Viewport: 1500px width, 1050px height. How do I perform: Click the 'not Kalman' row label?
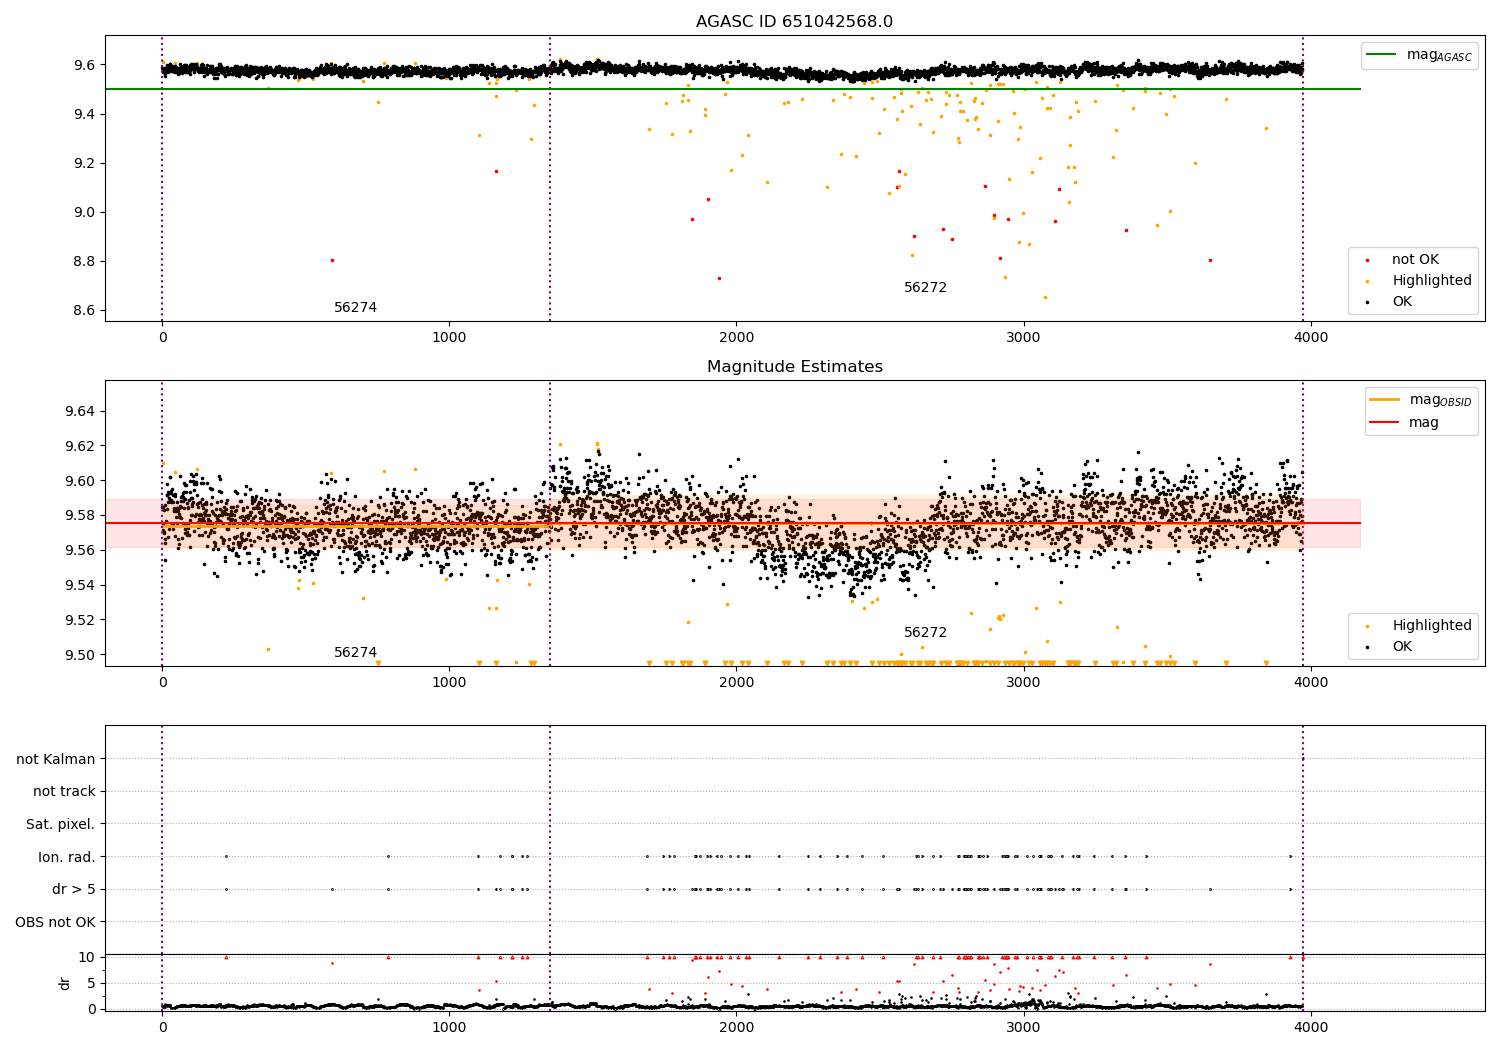[56, 760]
